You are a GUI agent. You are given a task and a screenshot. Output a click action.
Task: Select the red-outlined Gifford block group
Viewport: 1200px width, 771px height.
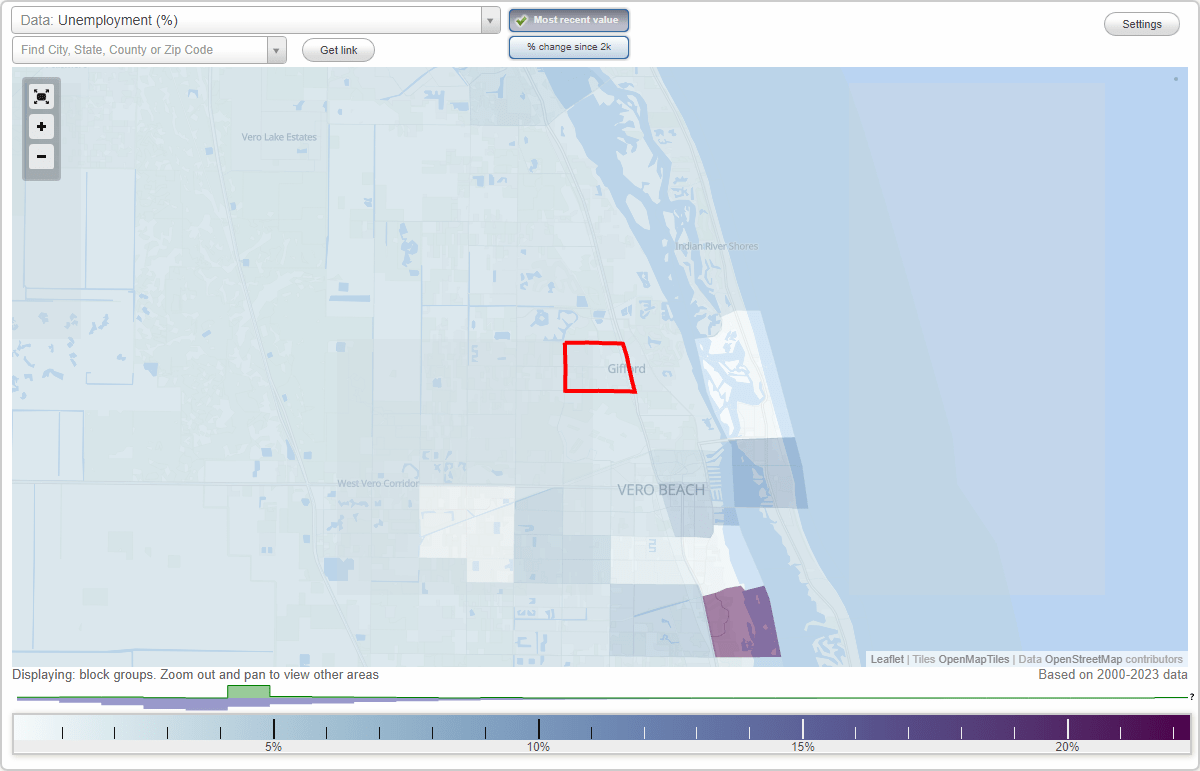598,368
